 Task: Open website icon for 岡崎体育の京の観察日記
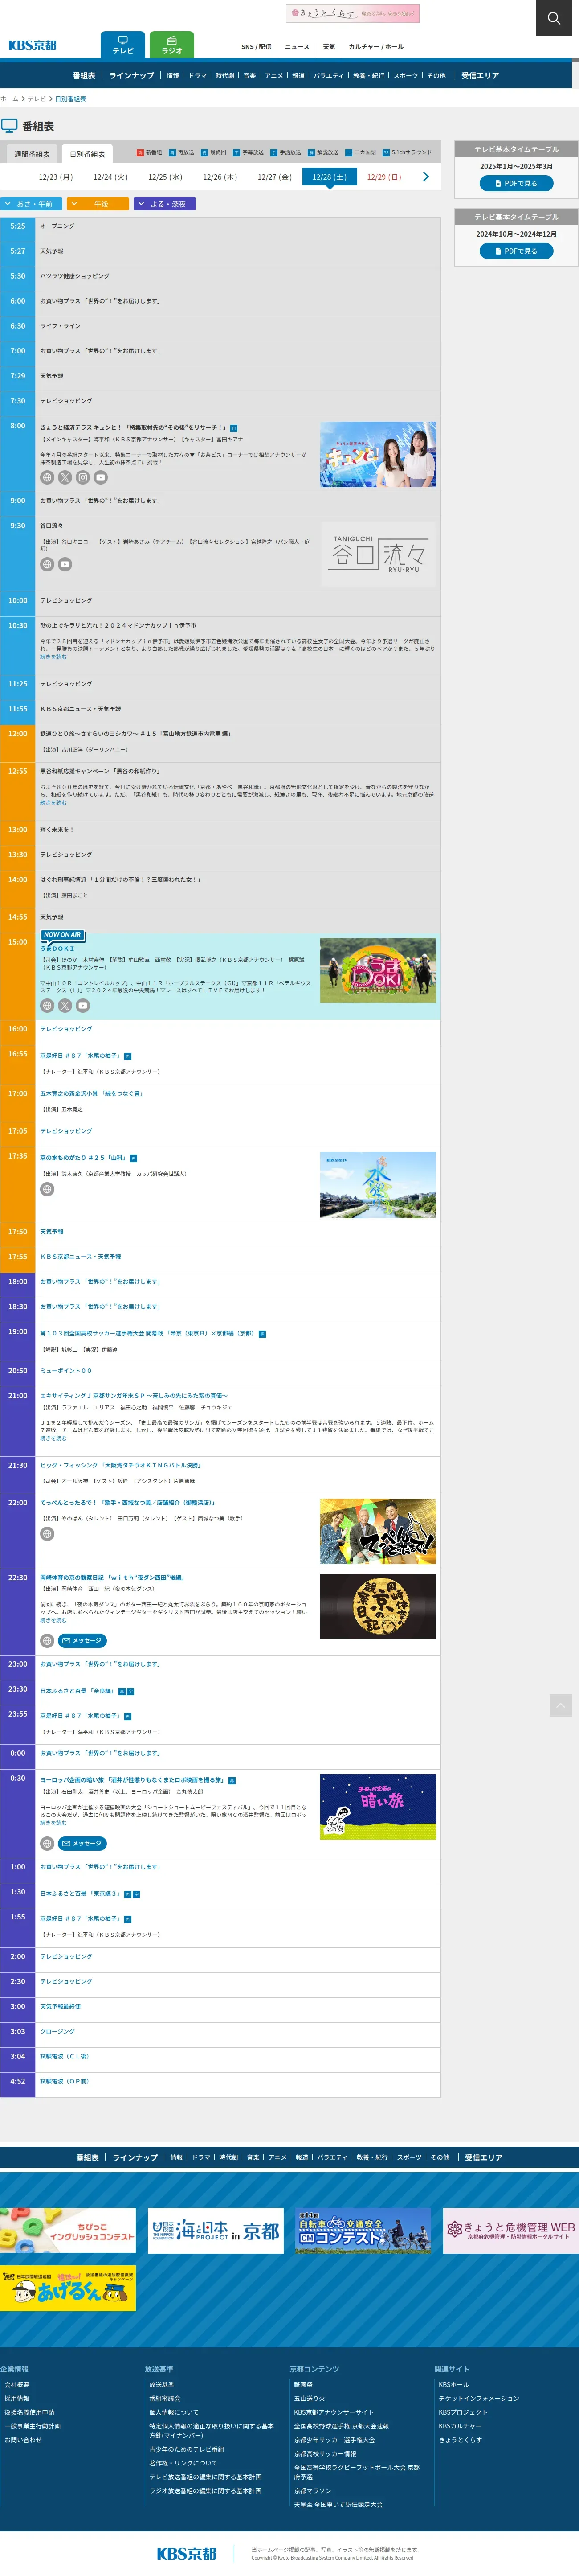47,1640
